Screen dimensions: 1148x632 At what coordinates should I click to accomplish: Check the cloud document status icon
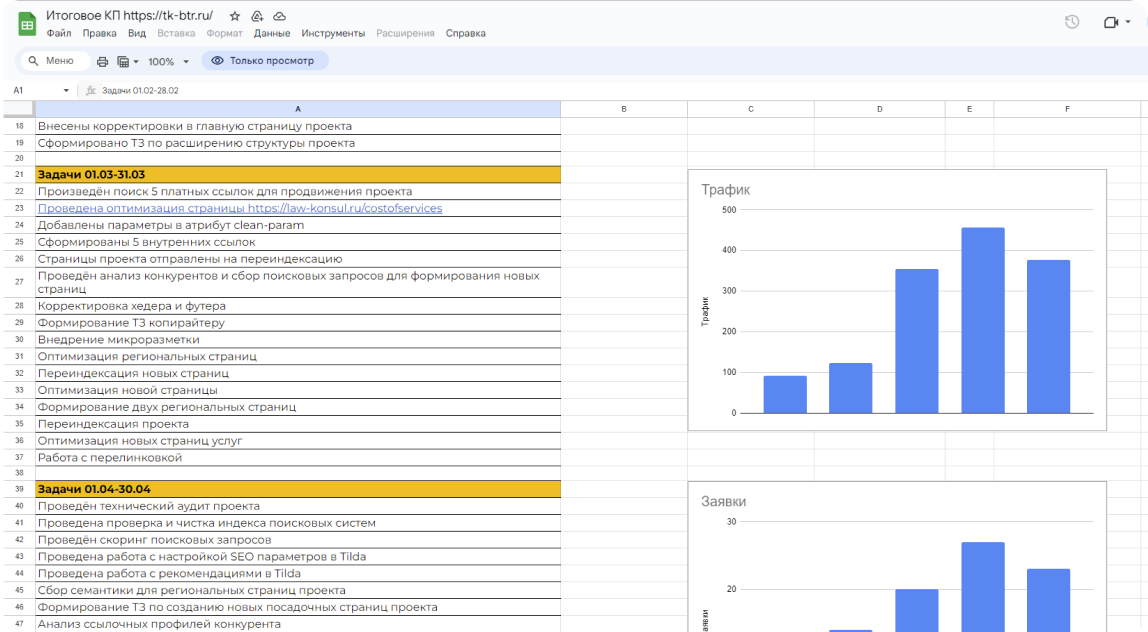point(279,17)
